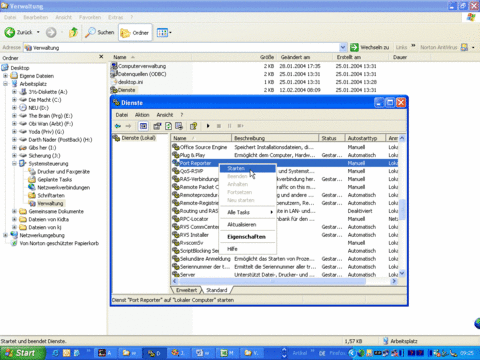
Task: Collapse Arbeitsplatz tree node
Action: pyautogui.click(x=5, y=84)
